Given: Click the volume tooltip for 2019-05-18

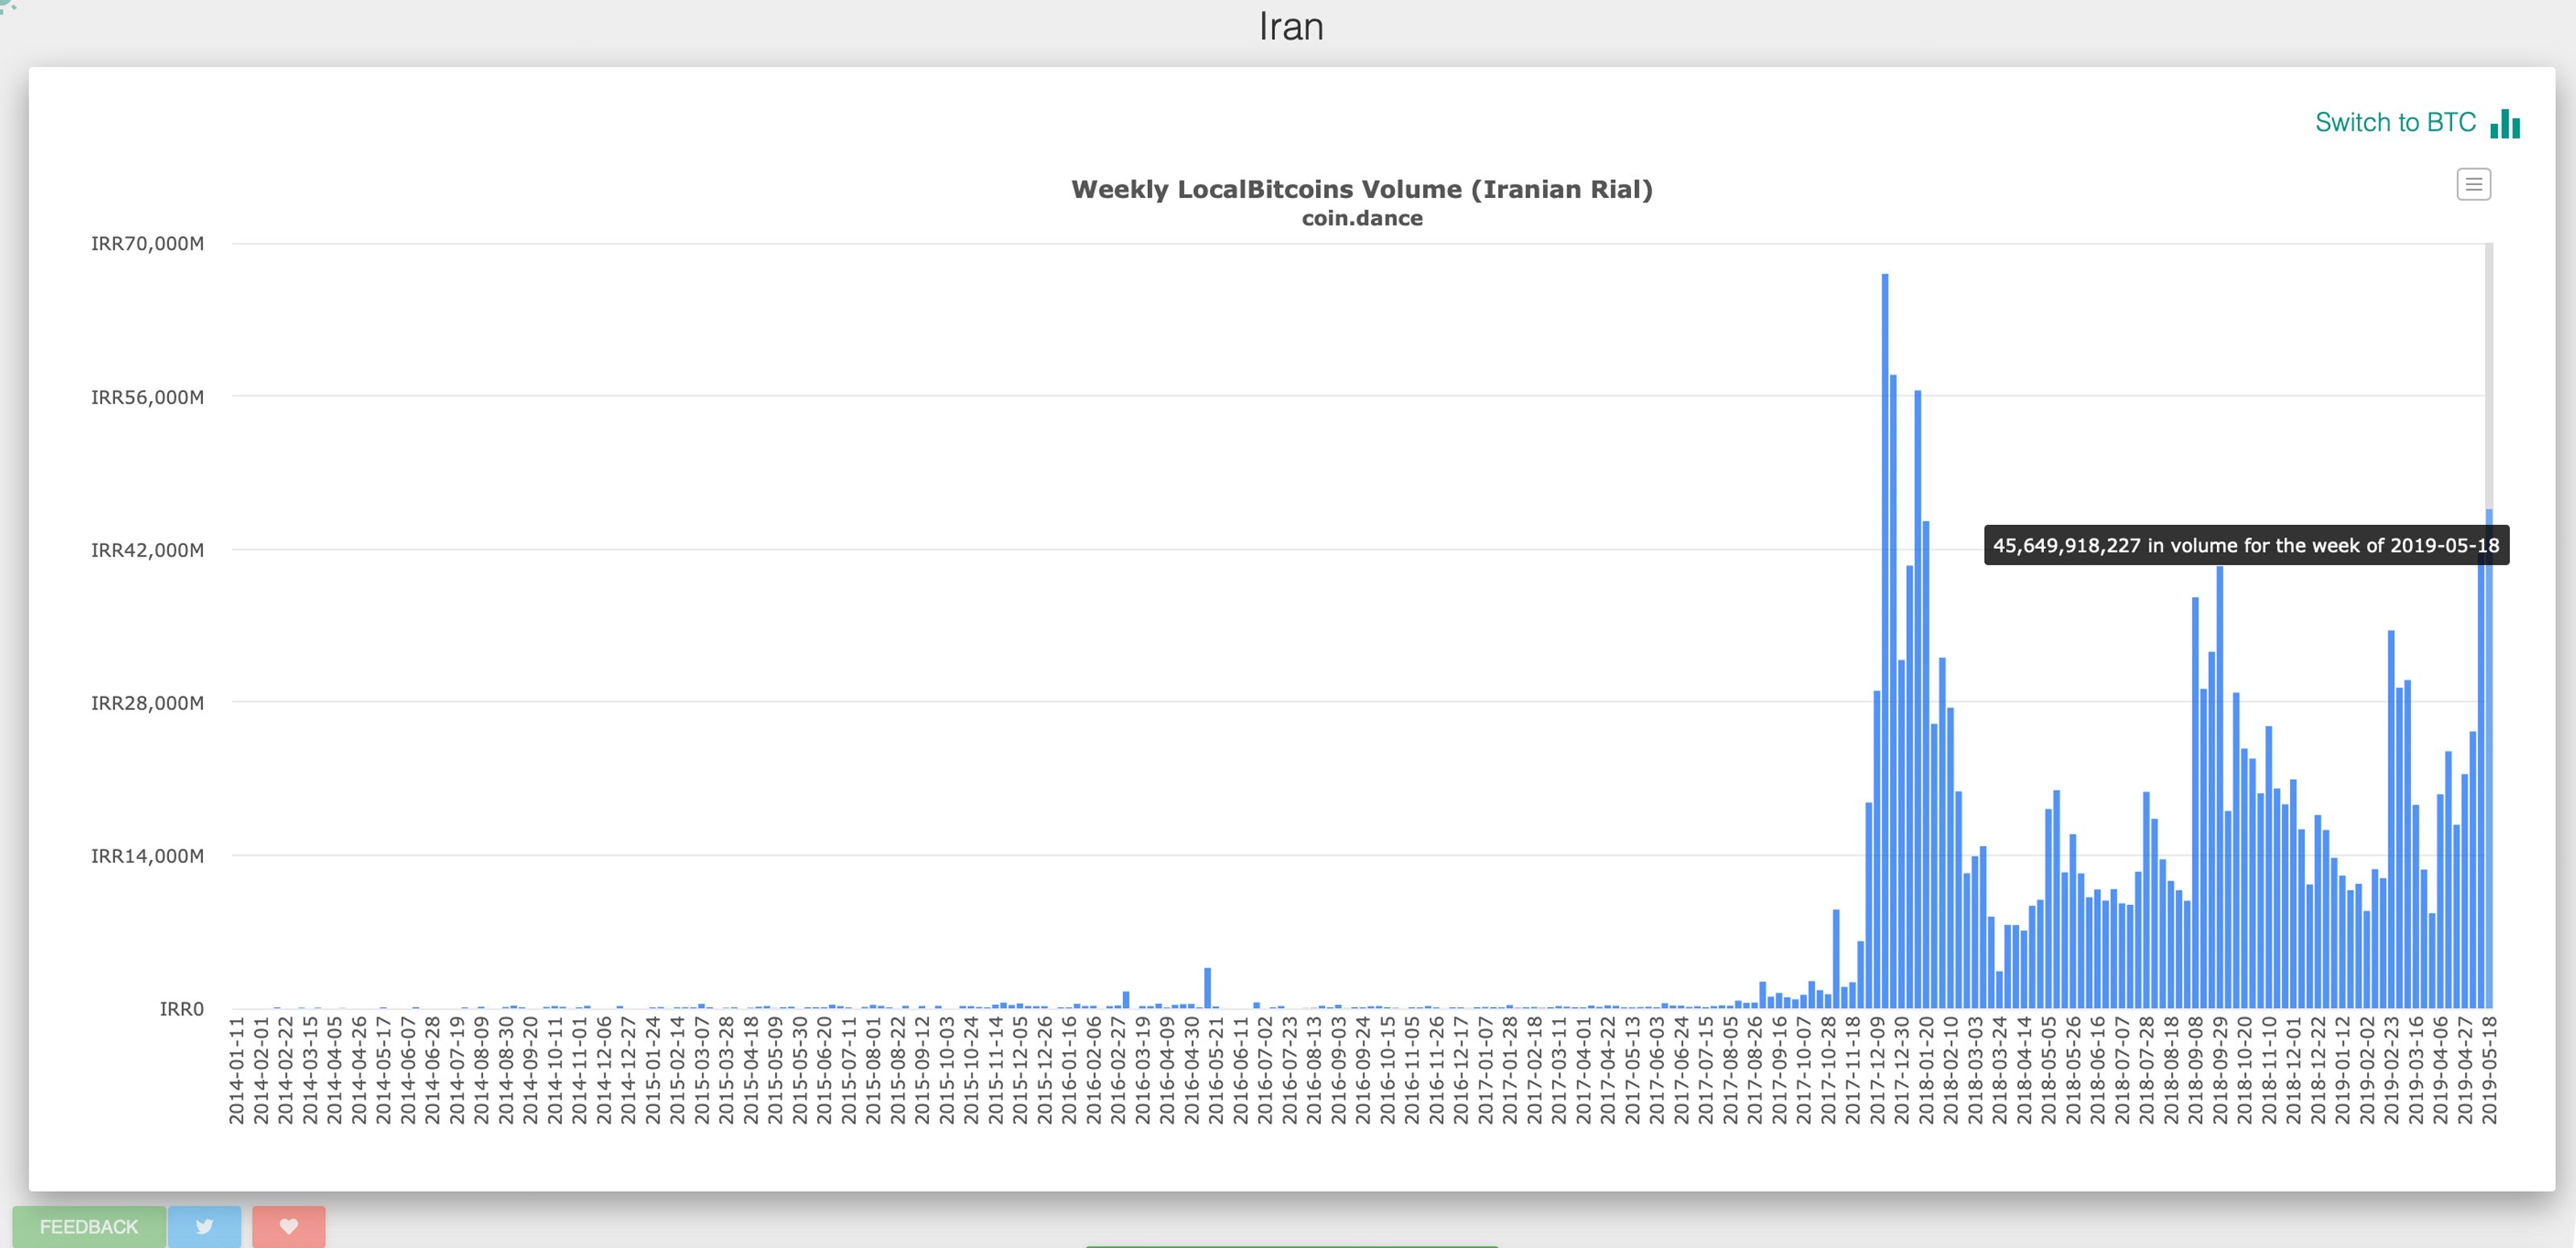Looking at the screenshot, I should pyautogui.click(x=2246, y=545).
